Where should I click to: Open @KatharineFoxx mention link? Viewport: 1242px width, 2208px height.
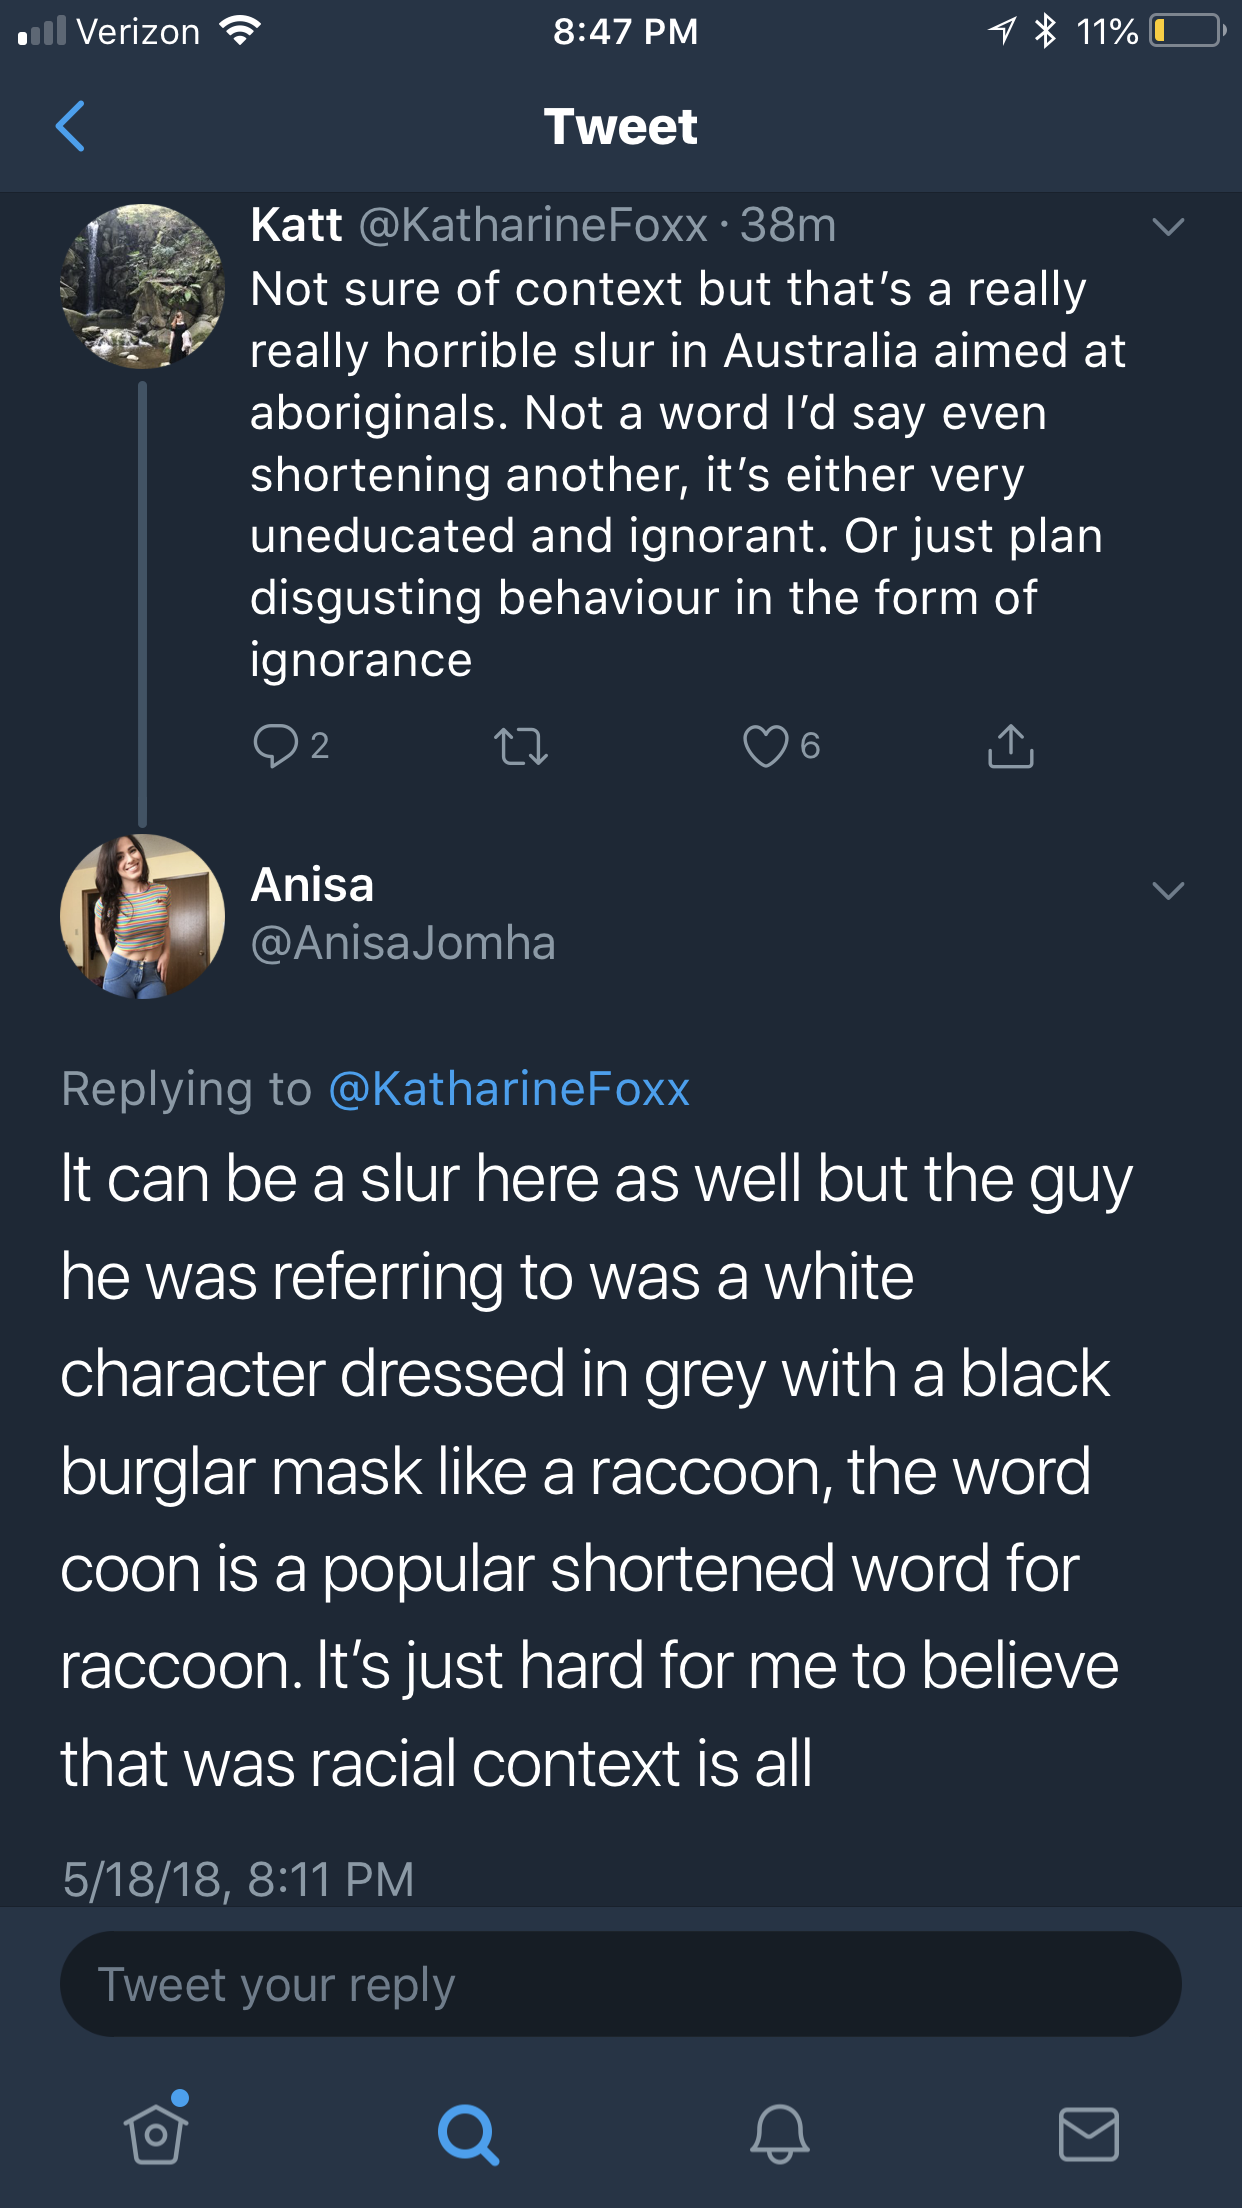509,1089
